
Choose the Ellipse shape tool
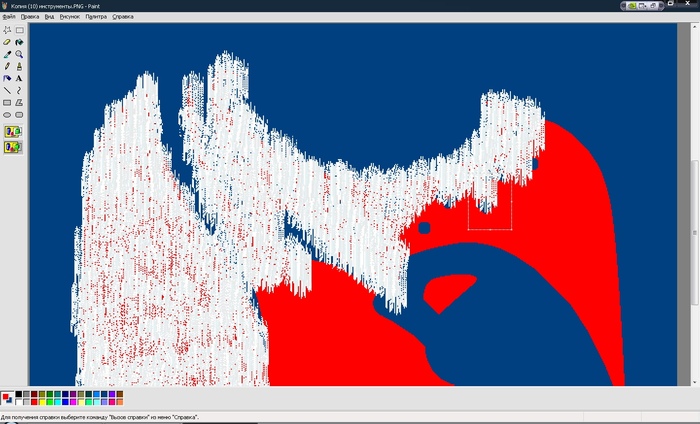click(x=7, y=115)
